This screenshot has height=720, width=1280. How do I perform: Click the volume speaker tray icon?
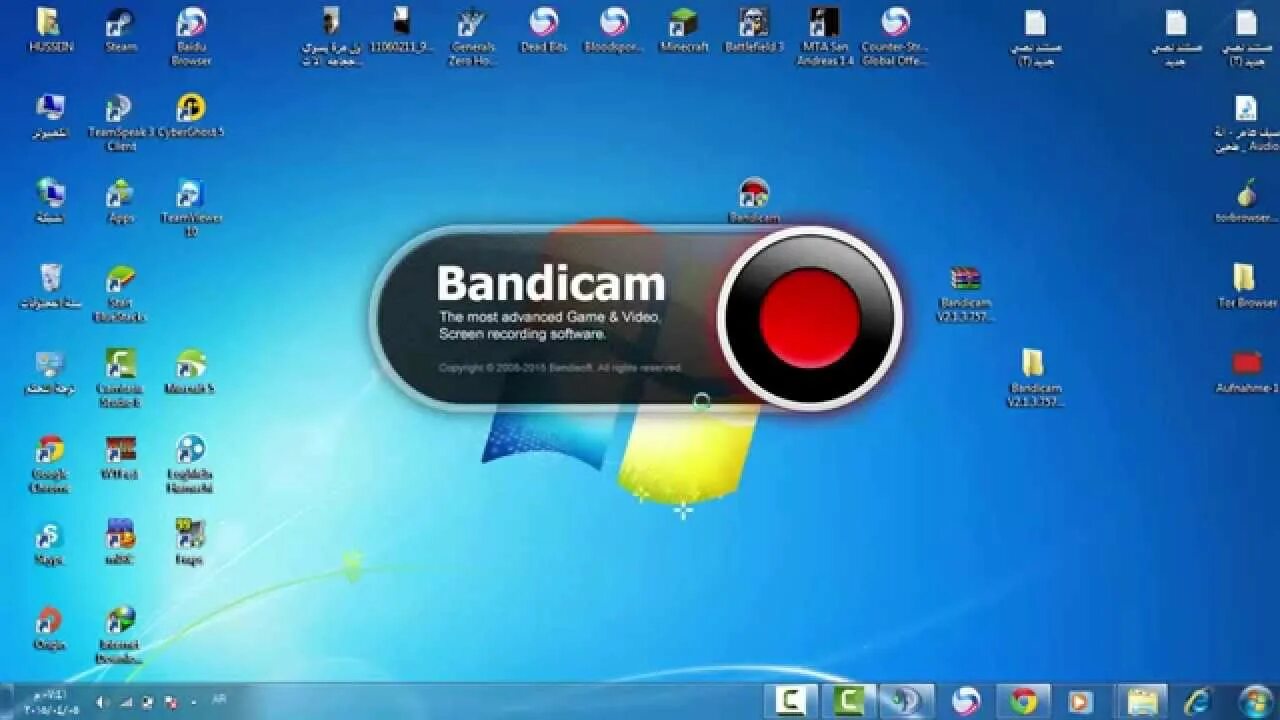(x=103, y=702)
